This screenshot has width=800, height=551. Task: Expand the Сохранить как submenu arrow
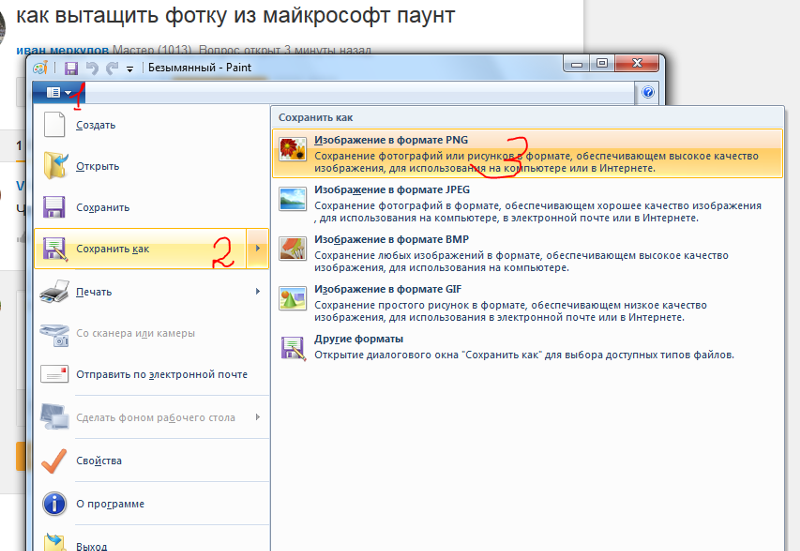[258, 248]
